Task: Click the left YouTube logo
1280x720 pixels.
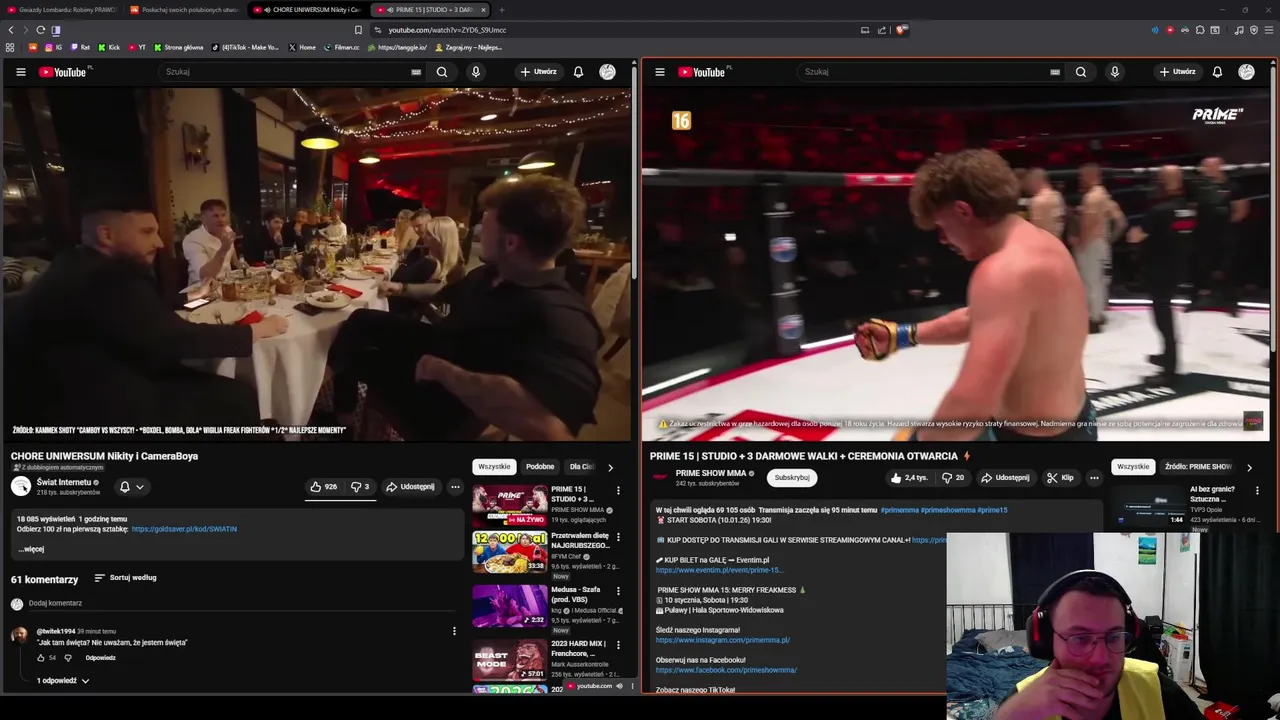Action: (x=63, y=72)
